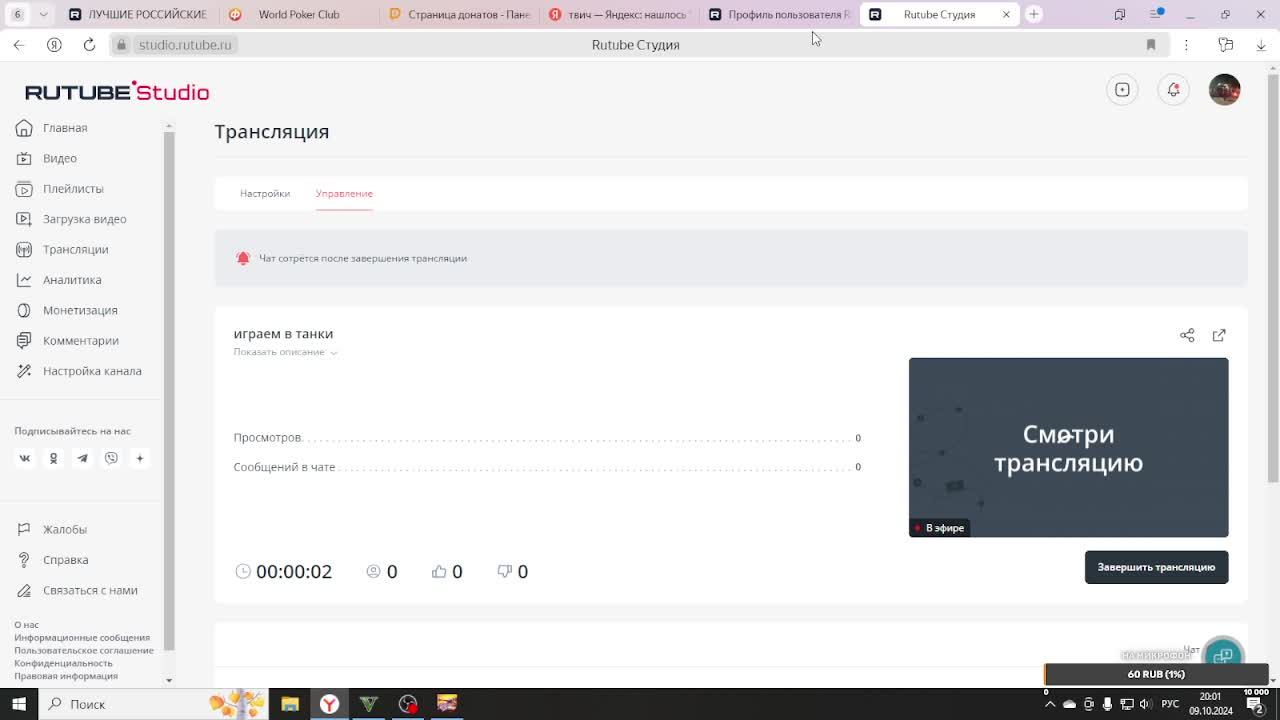
Task: Click the share stream icon
Action: pyautogui.click(x=1187, y=335)
